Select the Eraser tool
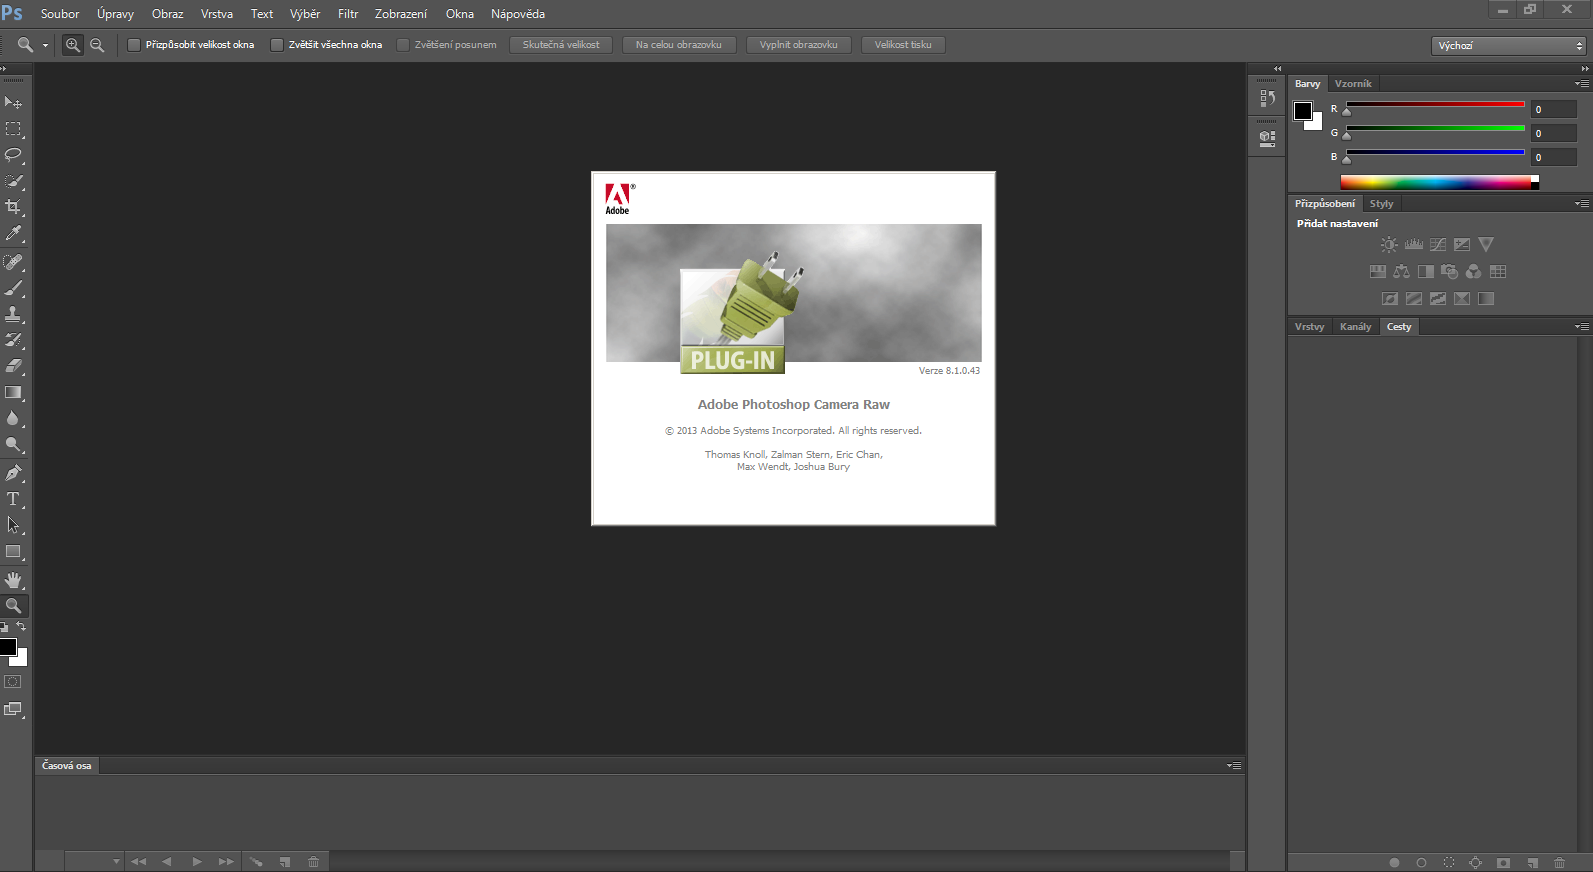This screenshot has width=1593, height=872. point(13,366)
